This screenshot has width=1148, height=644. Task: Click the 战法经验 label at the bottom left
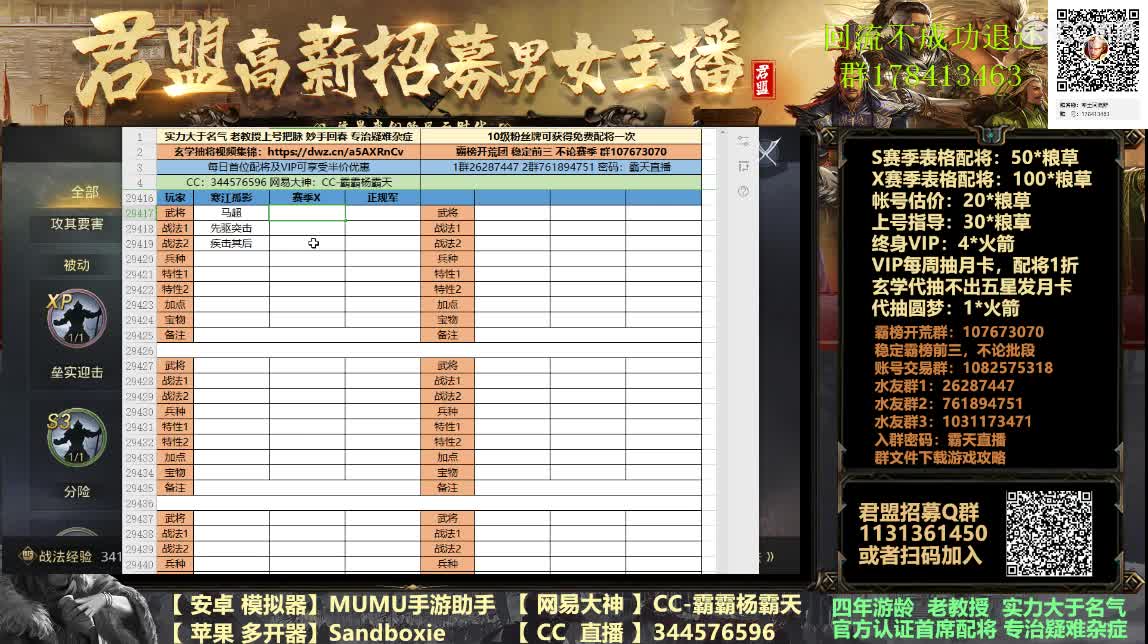tap(65, 556)
